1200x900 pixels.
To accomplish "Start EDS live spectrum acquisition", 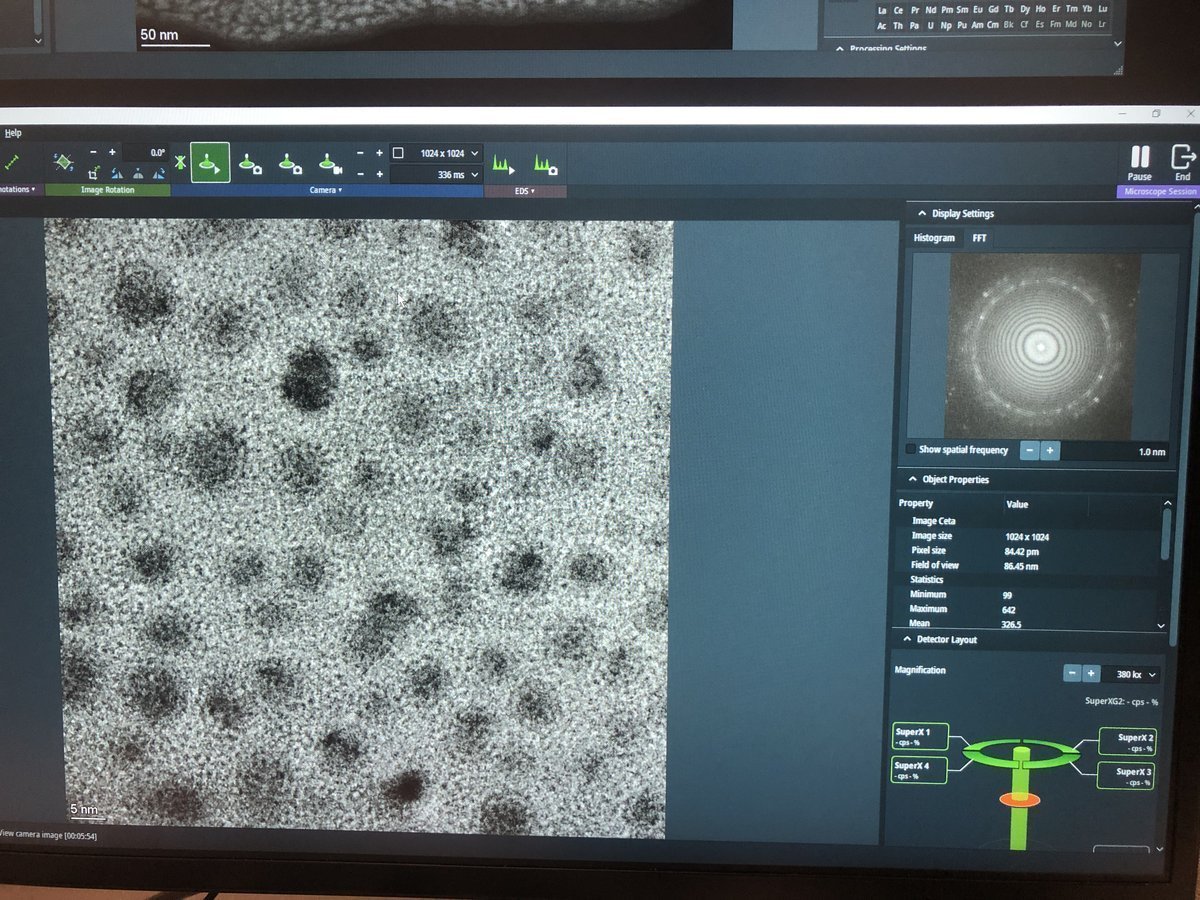I will click(503, 163).
